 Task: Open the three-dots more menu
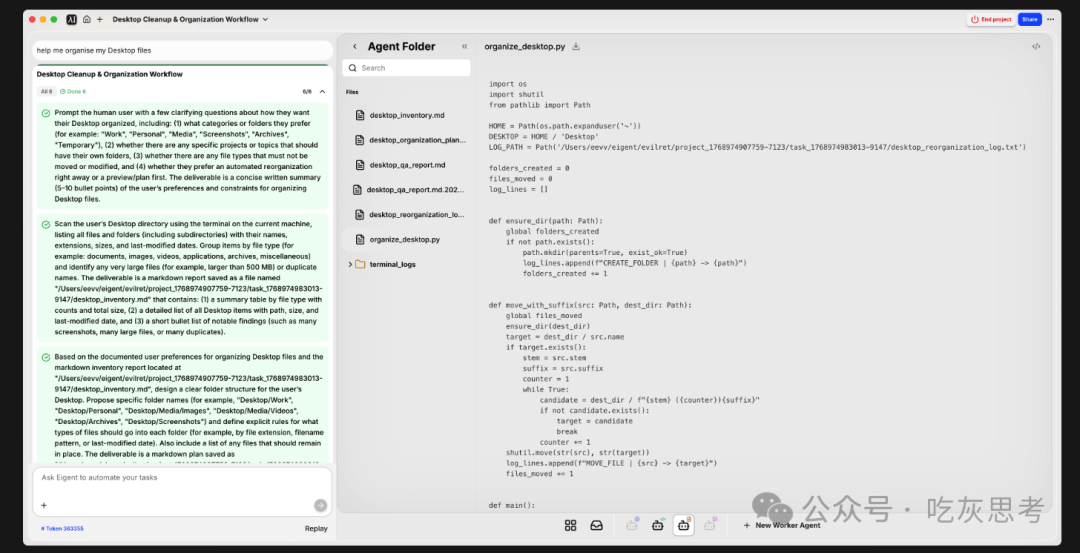[x=1050, y=19]
